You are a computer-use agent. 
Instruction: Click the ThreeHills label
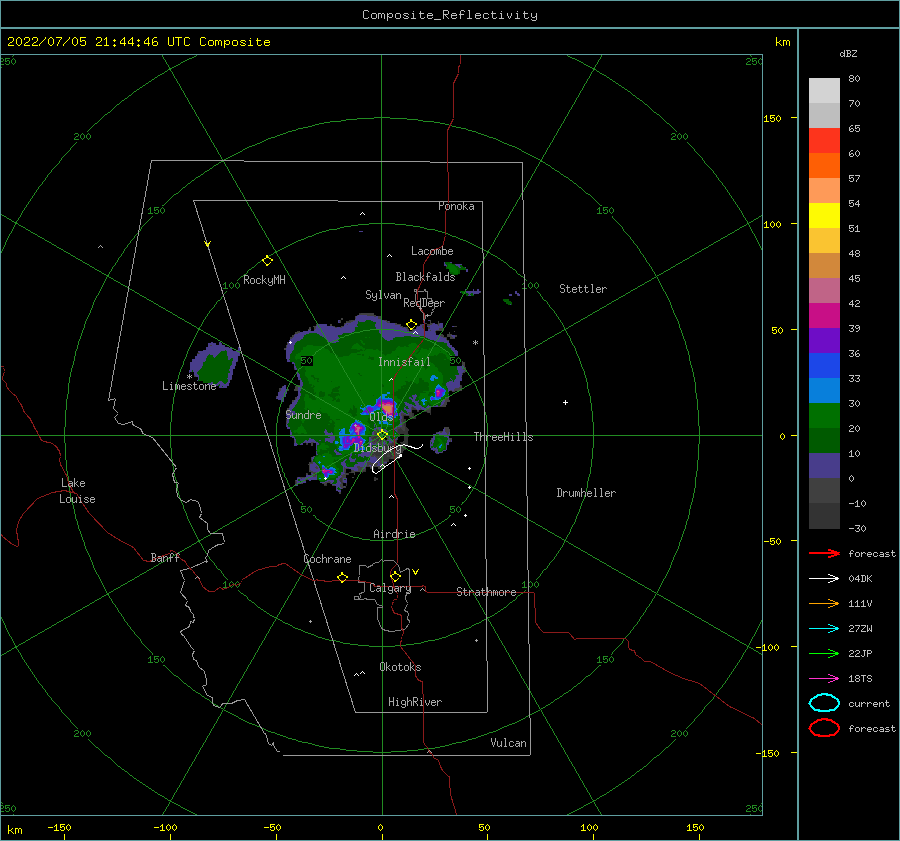[503, 437]
